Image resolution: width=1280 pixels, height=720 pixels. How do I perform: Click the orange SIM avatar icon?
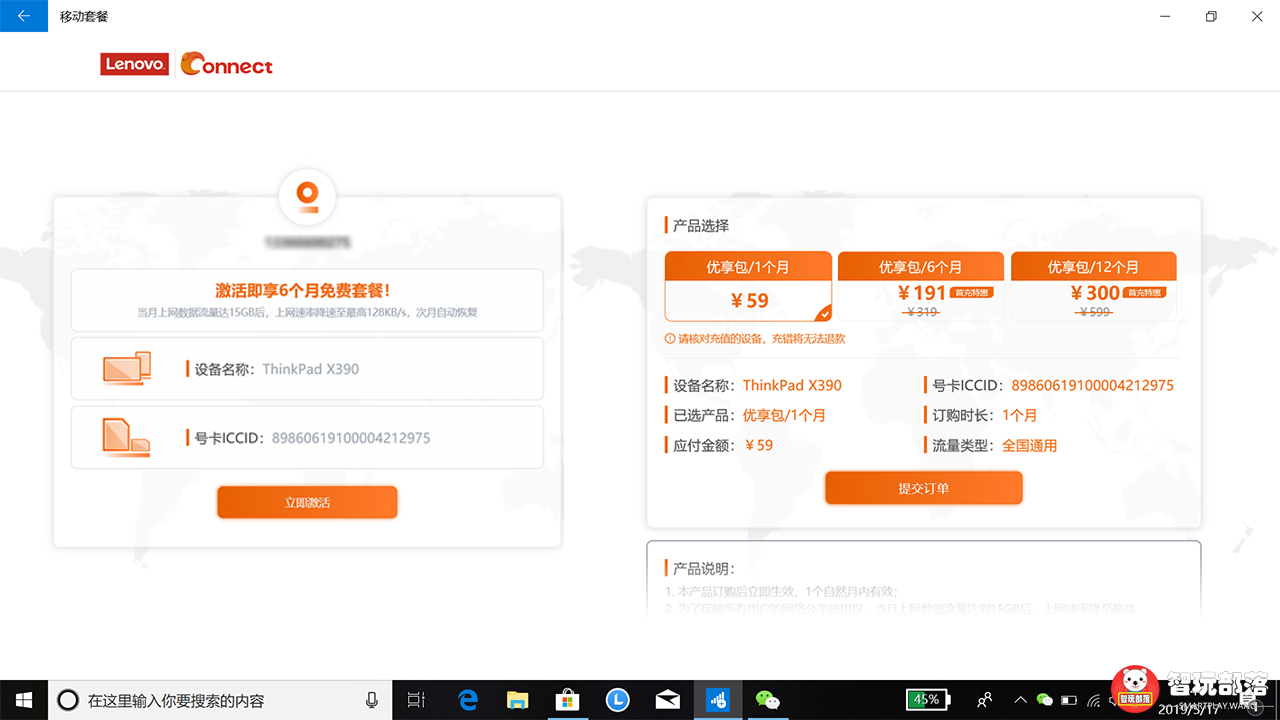tap(307, 195)
